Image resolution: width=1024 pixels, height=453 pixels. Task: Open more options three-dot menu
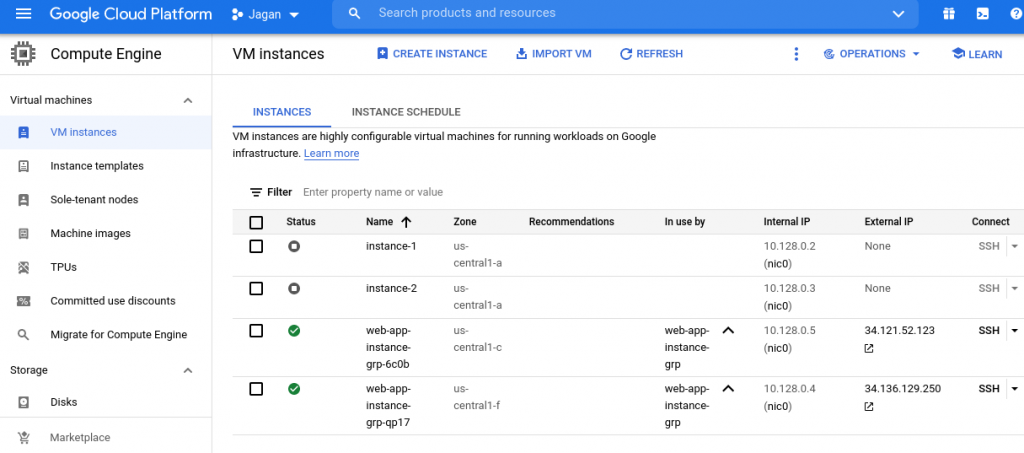(x=796, y=54)
